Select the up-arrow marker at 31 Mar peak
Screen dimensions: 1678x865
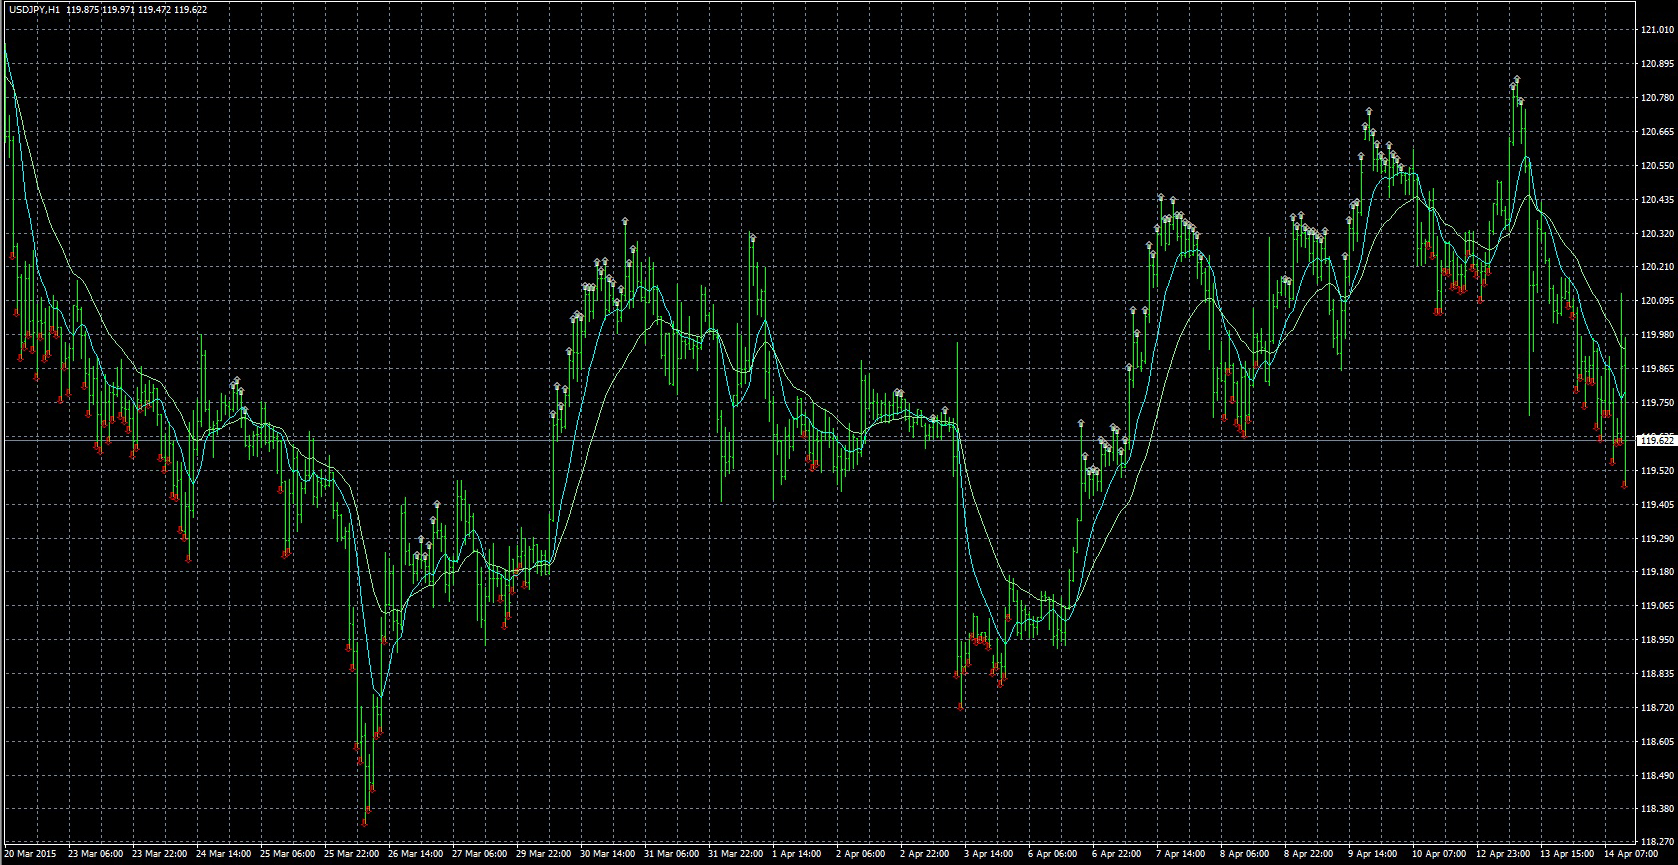point(752,238)
